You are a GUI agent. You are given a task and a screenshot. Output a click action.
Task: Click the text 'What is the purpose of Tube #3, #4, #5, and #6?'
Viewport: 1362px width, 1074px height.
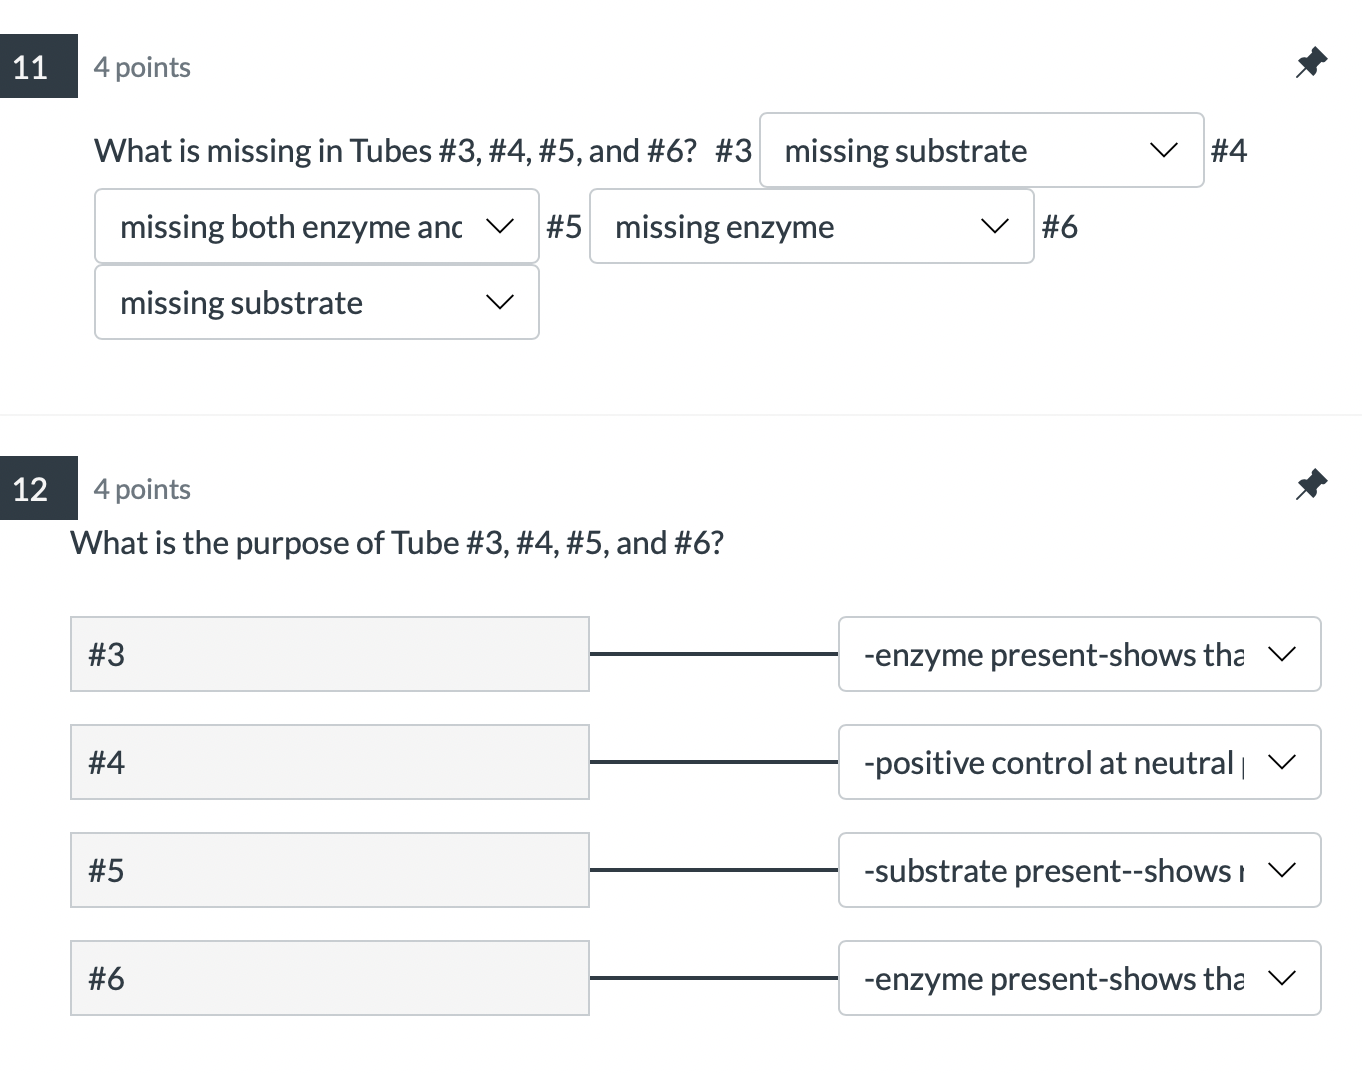(x=397, y=543)
